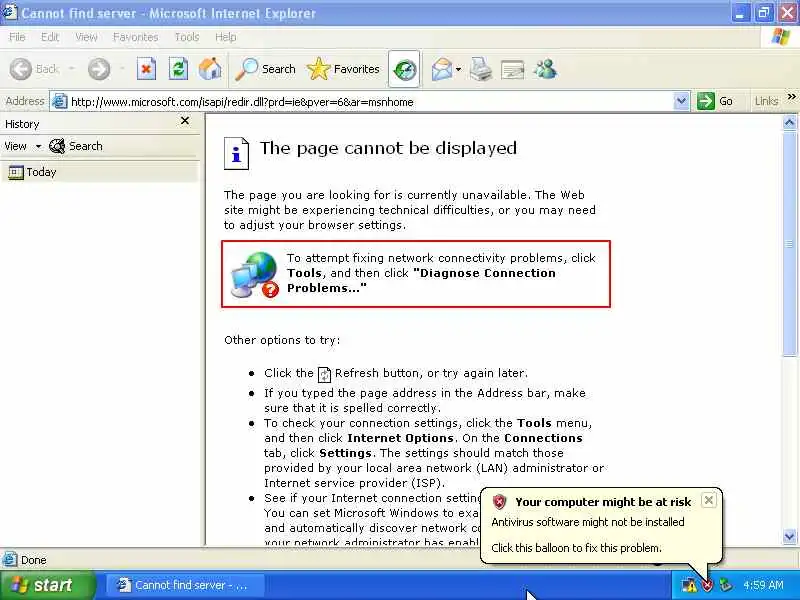This screenshot has width=800, height=600.
Task: Click the Cannot find server taskbar button
Action: (x=186, y=585)
